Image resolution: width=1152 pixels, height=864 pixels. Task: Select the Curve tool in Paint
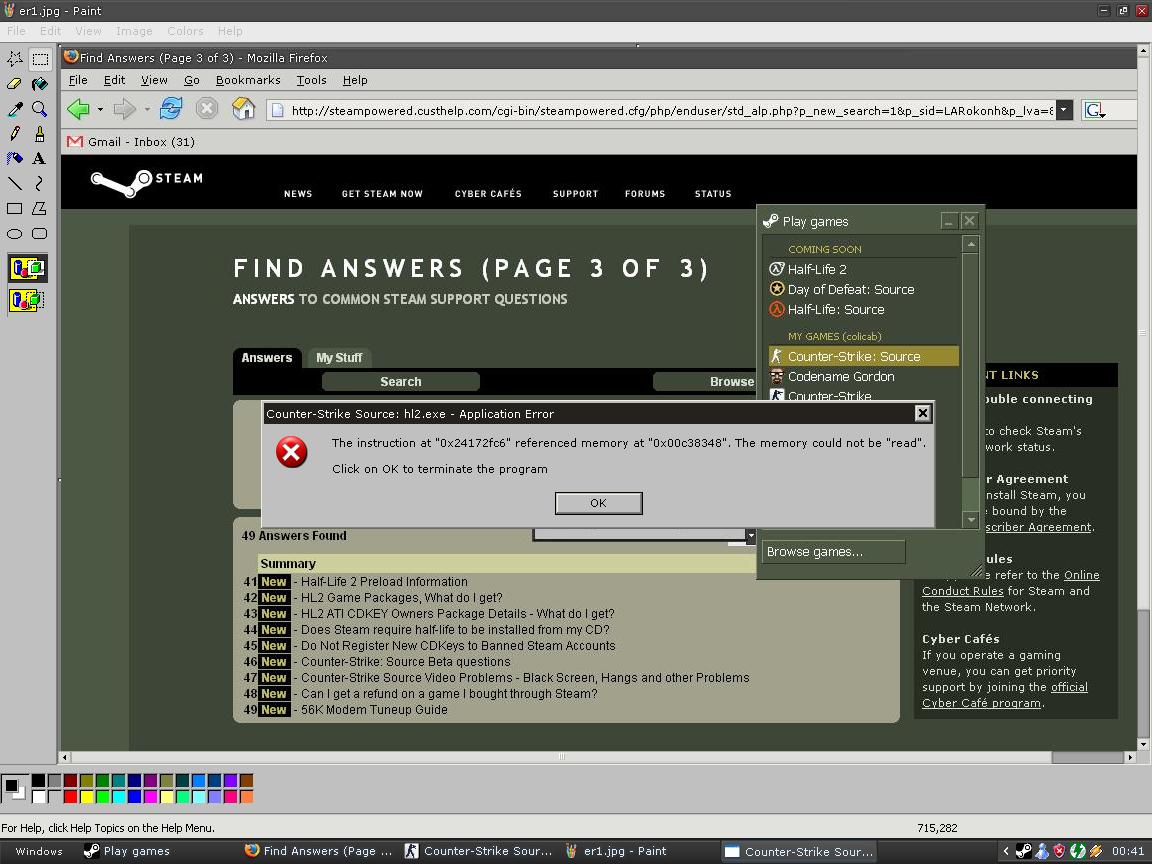[x=38, y=183]
